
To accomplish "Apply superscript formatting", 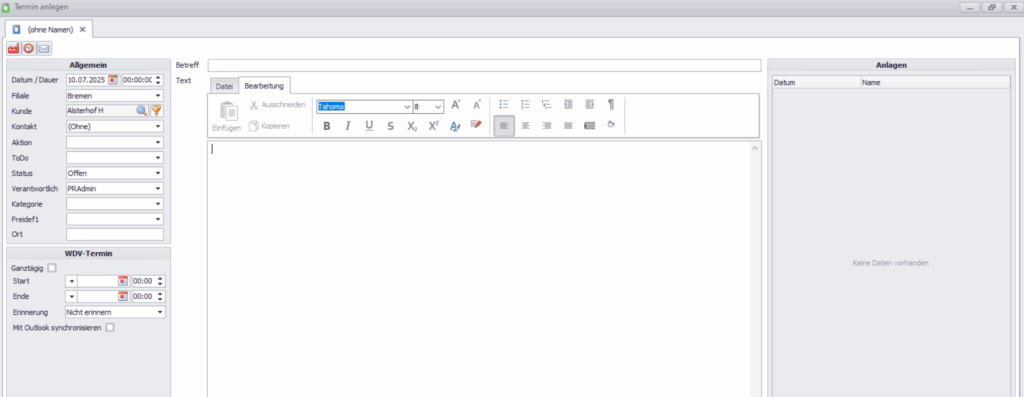I will [433, 126].
